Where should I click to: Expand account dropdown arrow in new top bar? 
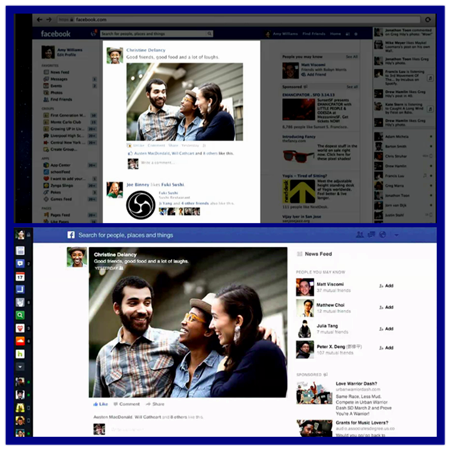coord(396,235)
